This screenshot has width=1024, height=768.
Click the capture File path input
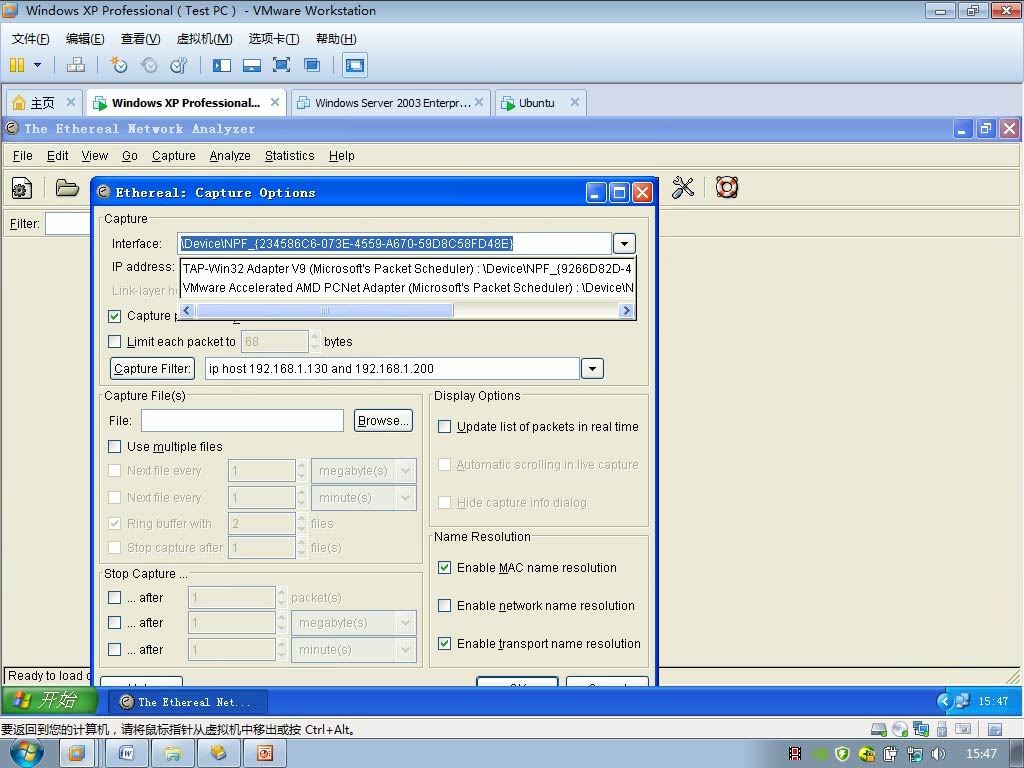tap(242, 421)
